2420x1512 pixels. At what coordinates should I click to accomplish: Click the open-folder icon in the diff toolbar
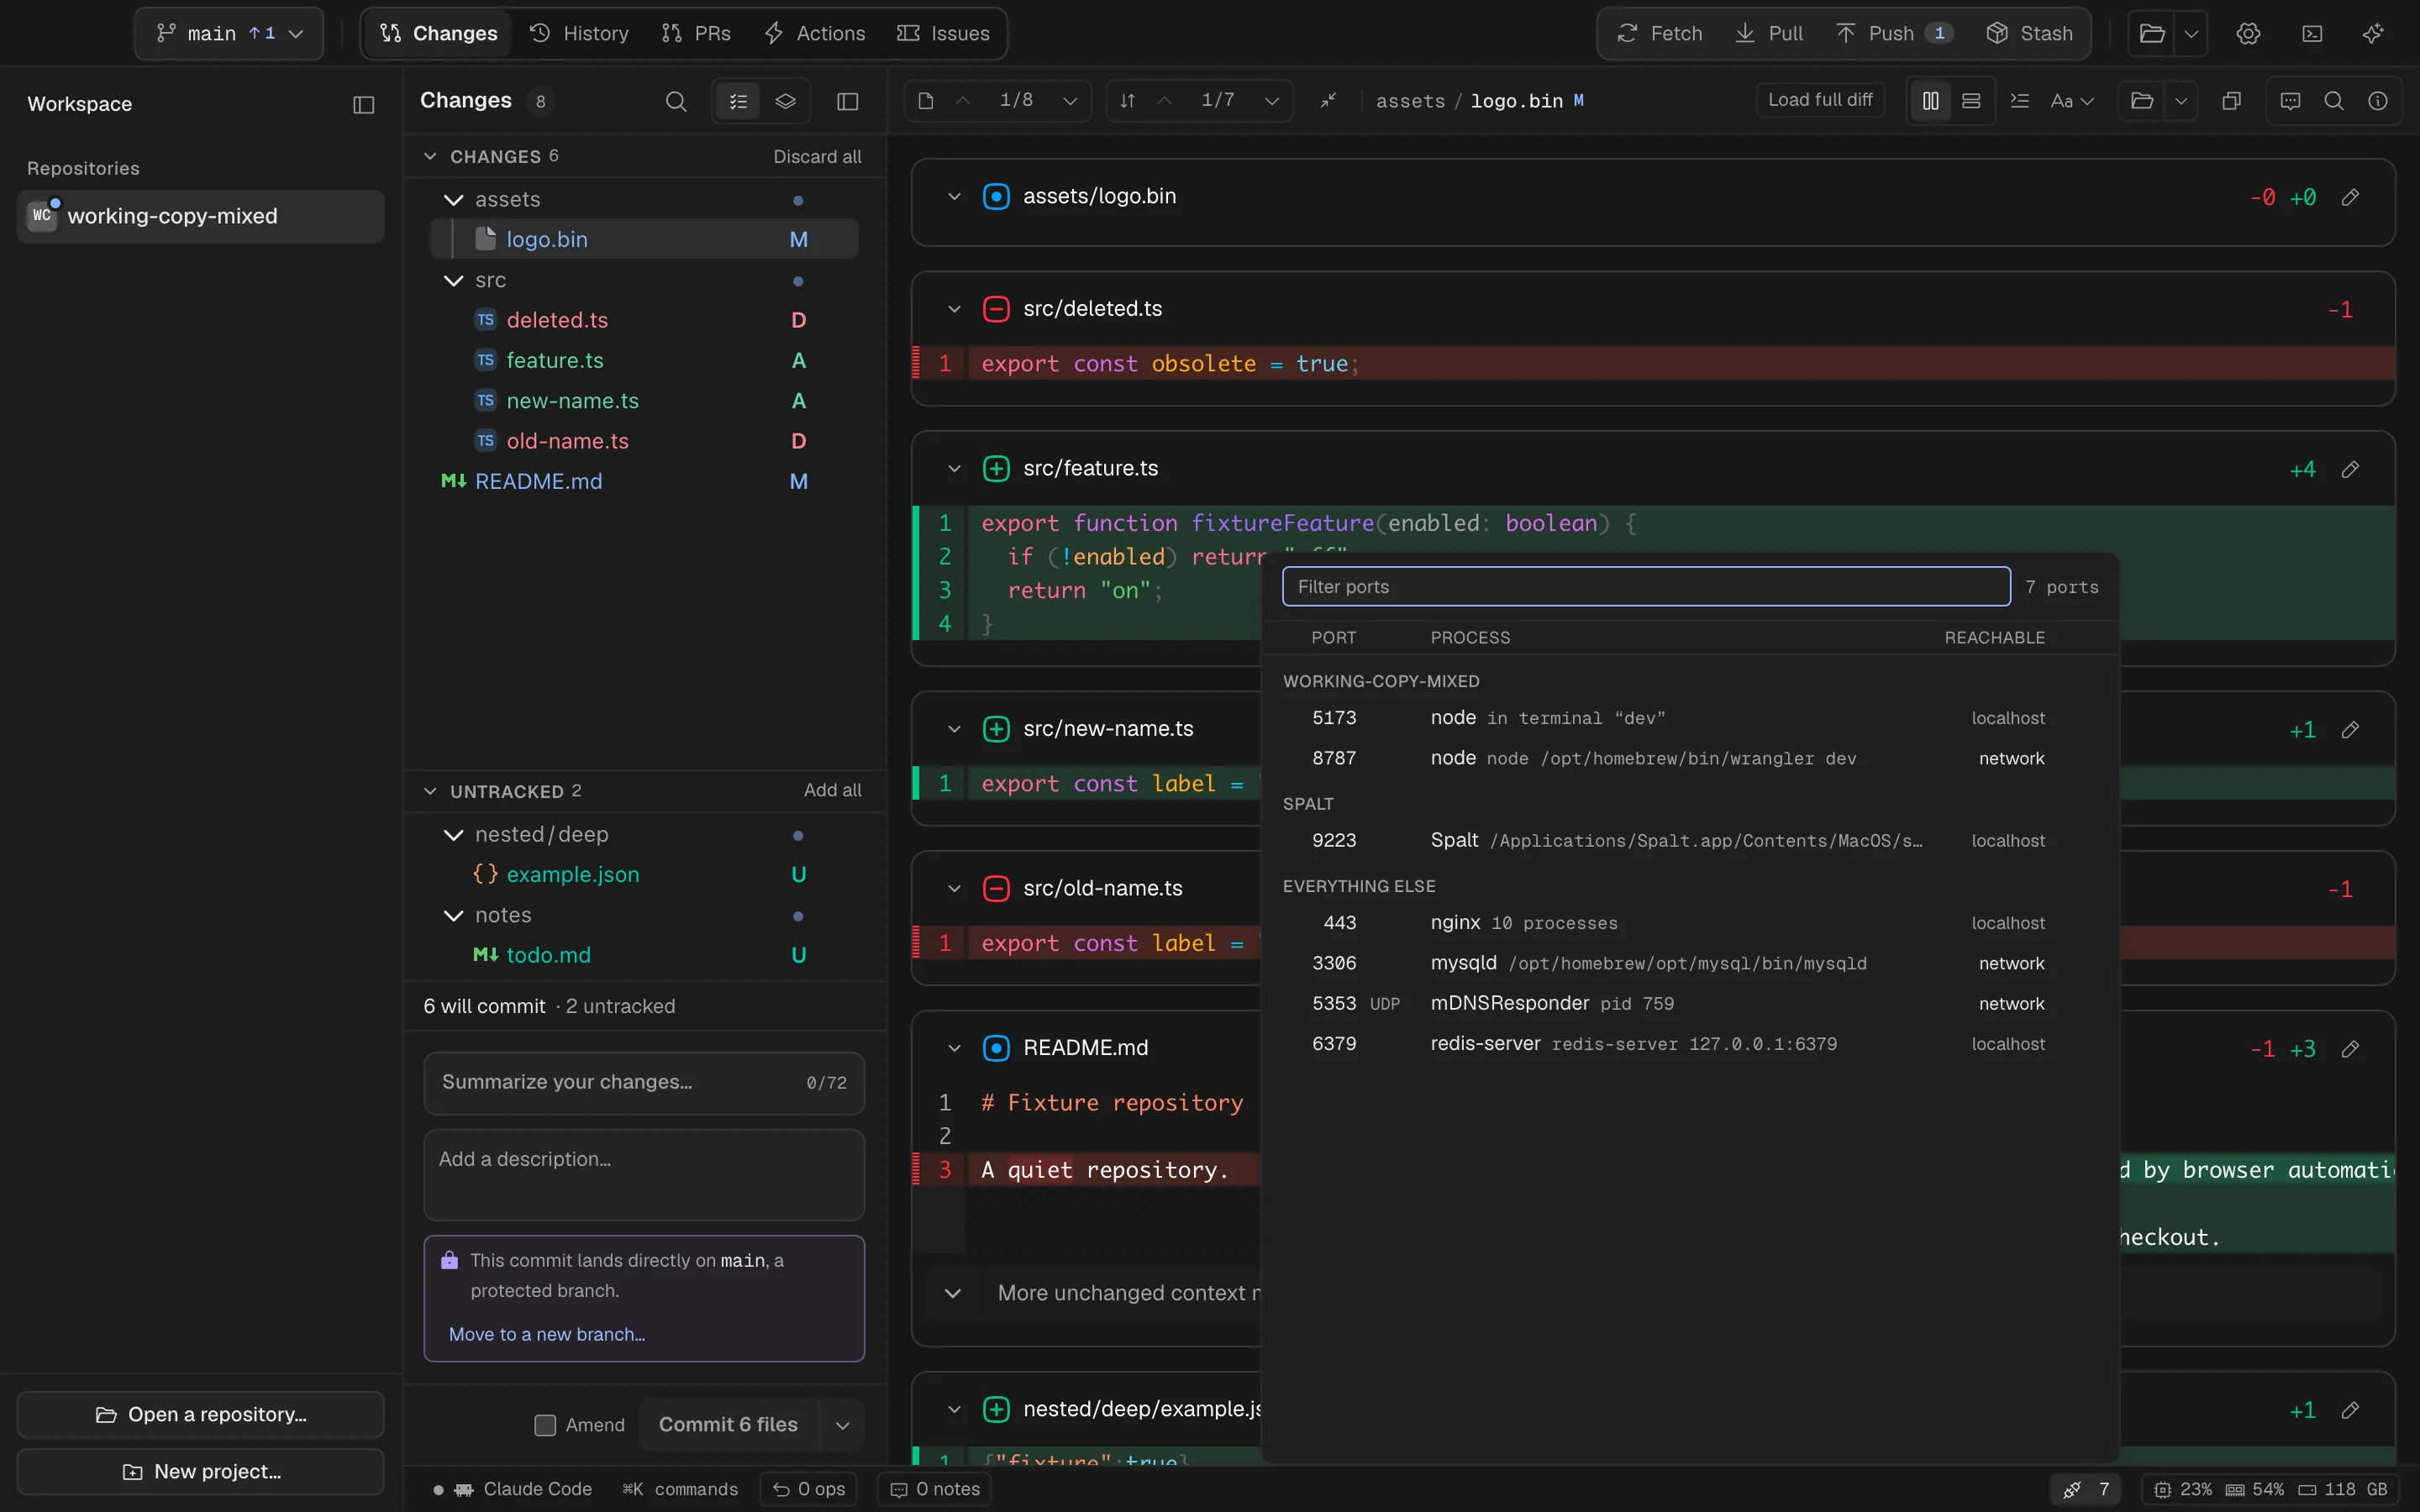tap(2142, 101)
